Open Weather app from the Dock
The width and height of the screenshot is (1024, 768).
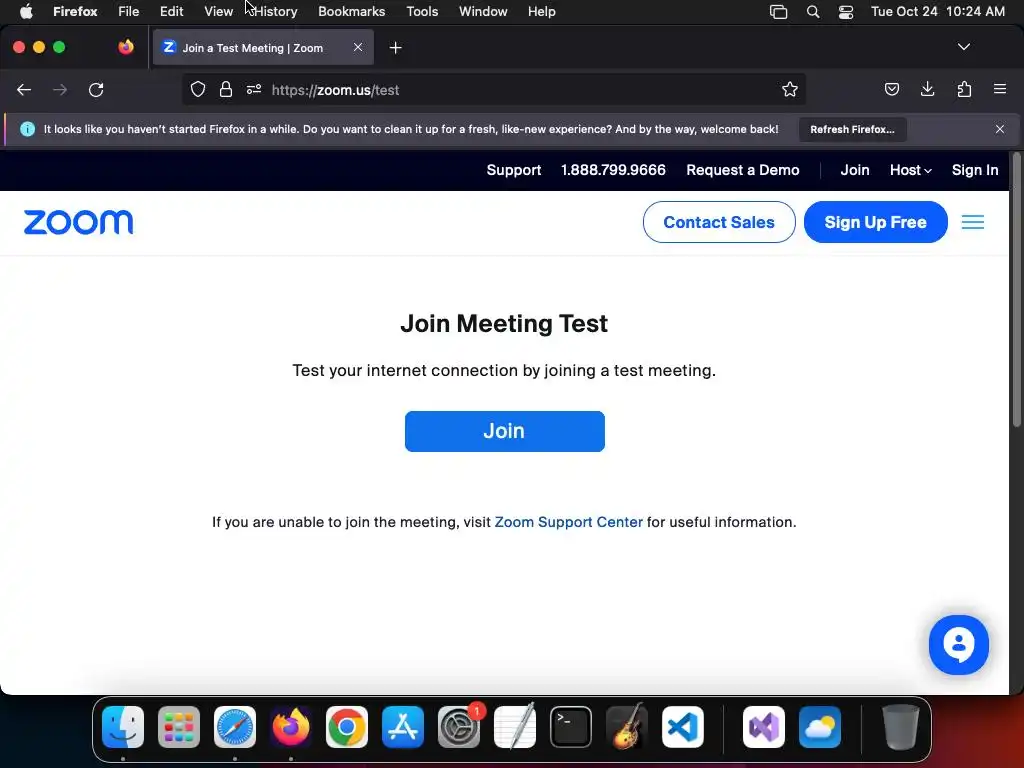(820, 727)
